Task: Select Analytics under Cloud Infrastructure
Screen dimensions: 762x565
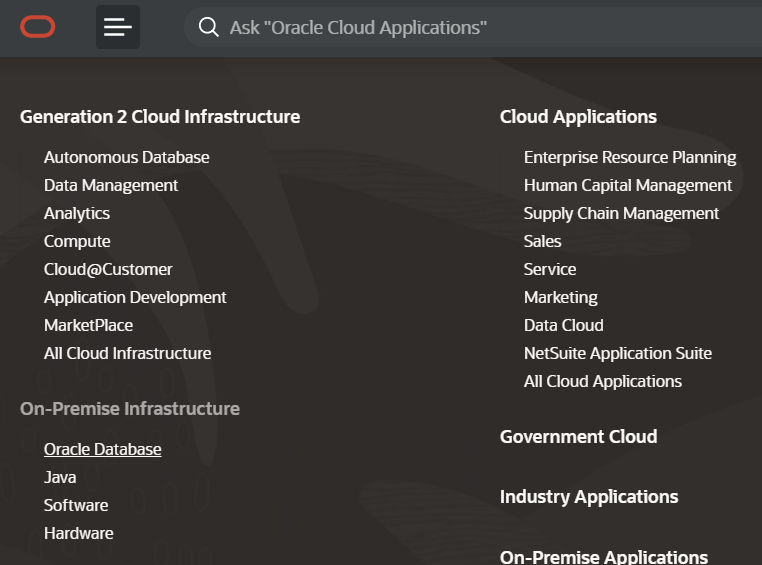Action: tap(77, 214)
